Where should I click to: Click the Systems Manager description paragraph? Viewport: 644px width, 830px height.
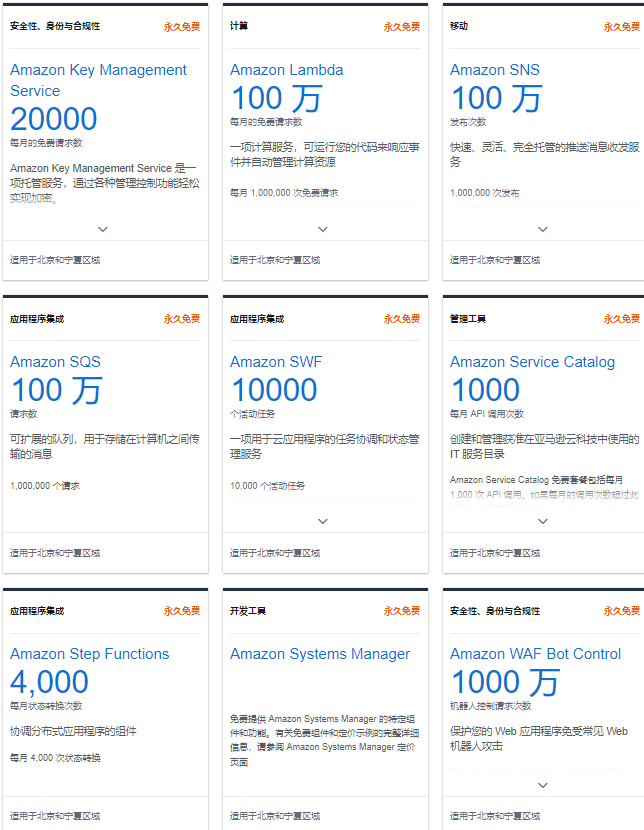(324, 740)
